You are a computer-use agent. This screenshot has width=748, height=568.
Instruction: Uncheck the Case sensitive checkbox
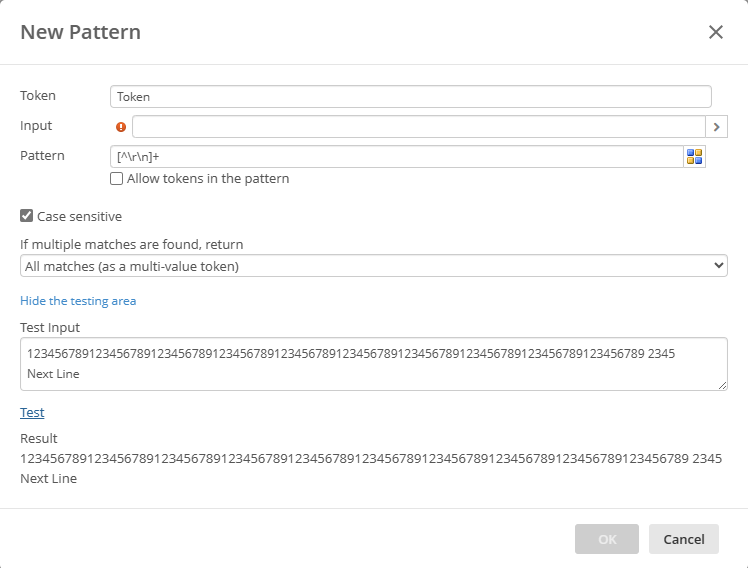pyautogui.click(x=27, y=216)
